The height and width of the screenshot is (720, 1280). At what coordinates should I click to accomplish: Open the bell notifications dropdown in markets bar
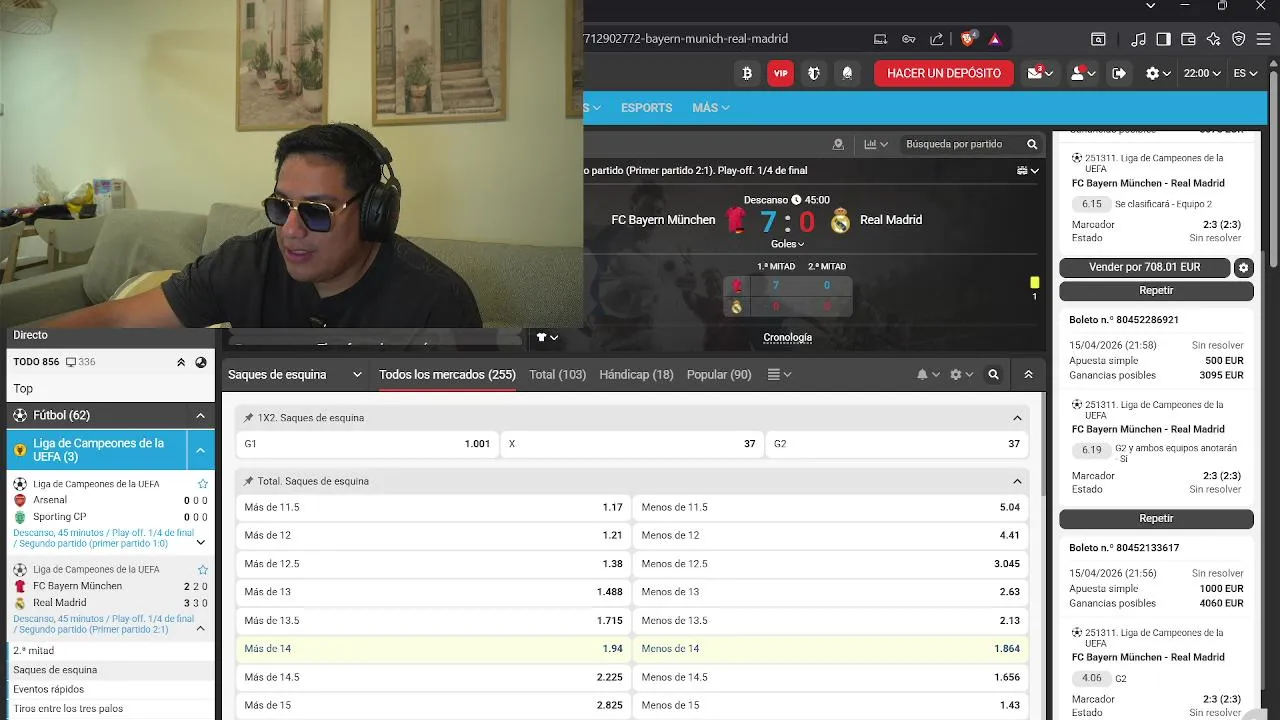[x=928, y=374]
